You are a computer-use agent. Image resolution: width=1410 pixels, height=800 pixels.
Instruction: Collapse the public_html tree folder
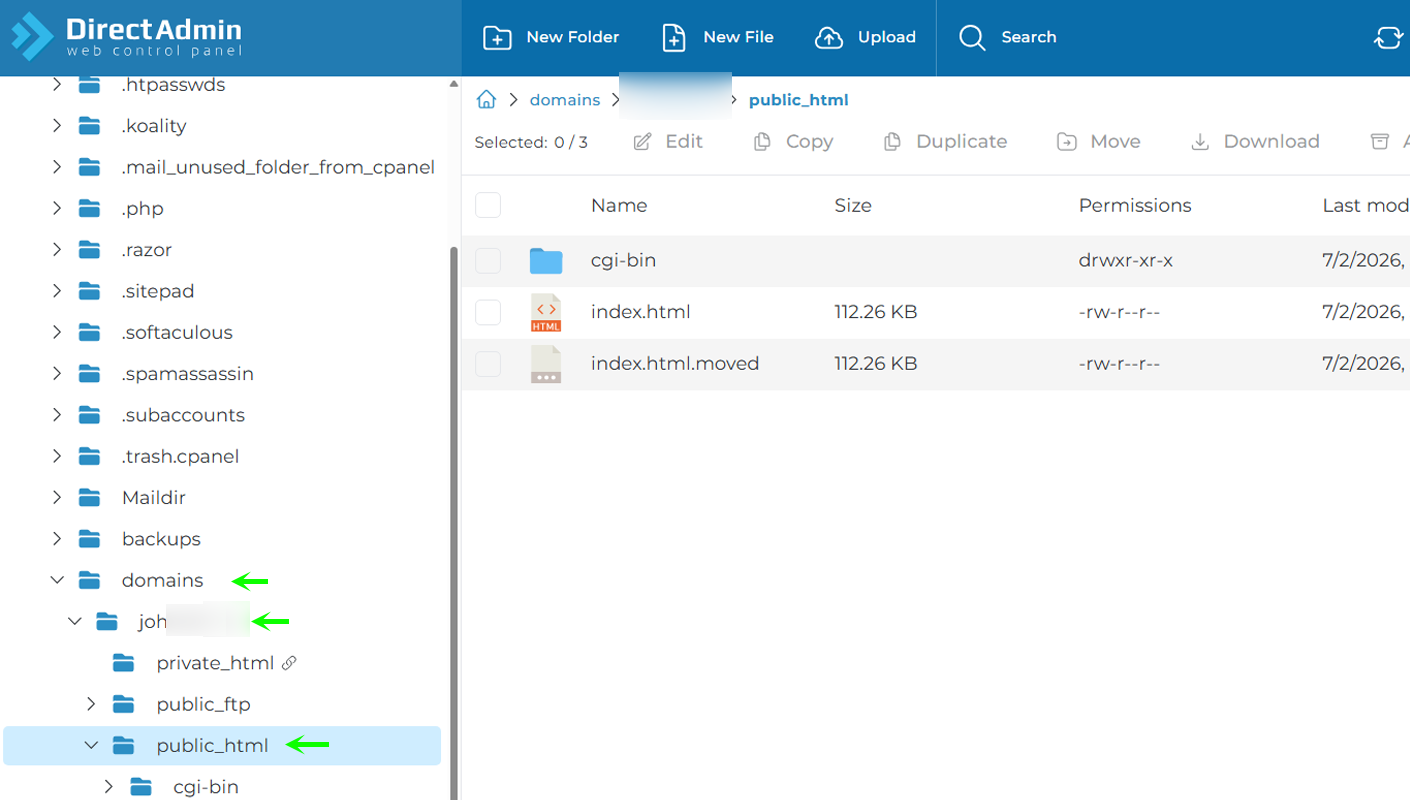click(x=91, y=746)
